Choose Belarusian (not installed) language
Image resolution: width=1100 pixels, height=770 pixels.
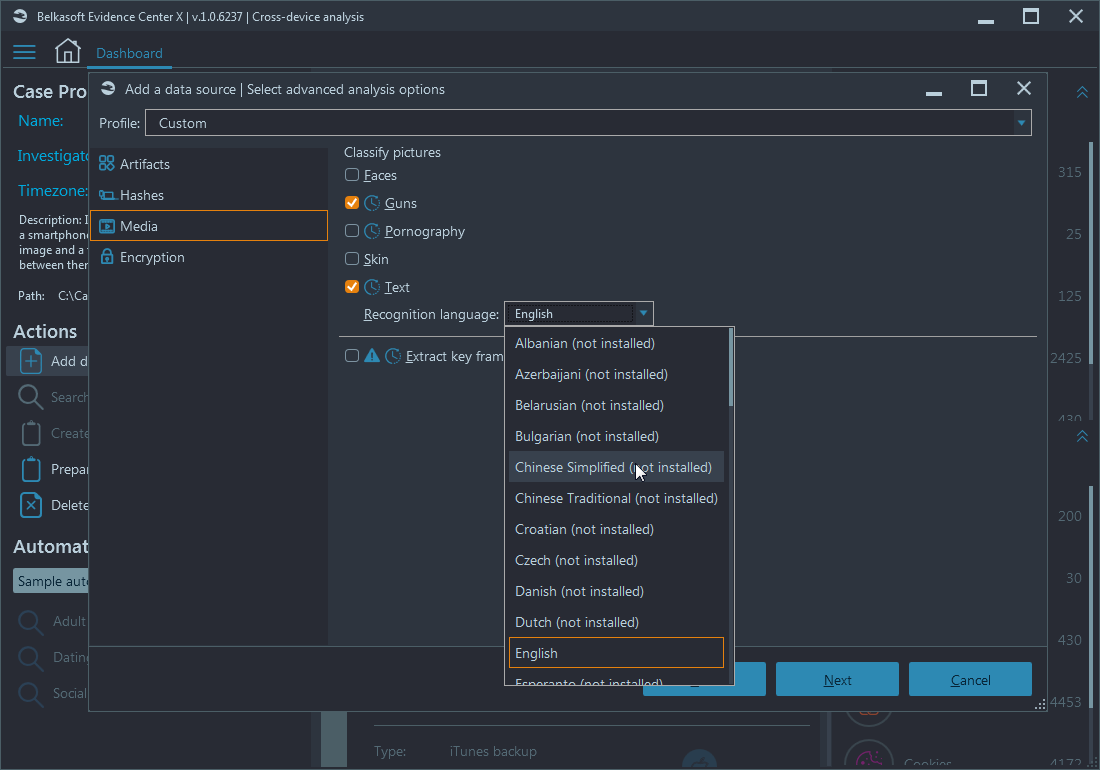[616, 405]
